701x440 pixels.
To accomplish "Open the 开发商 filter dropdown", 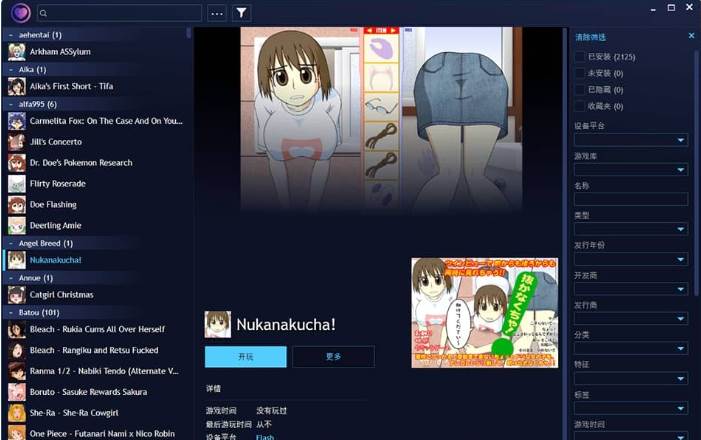I will [x=631, y=289].
